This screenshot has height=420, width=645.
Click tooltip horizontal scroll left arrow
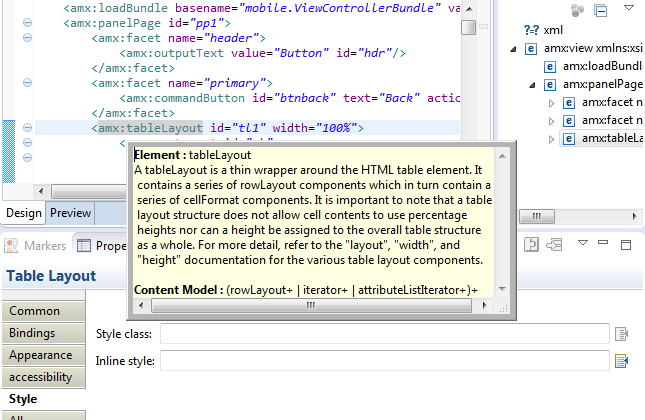(142, 306)
